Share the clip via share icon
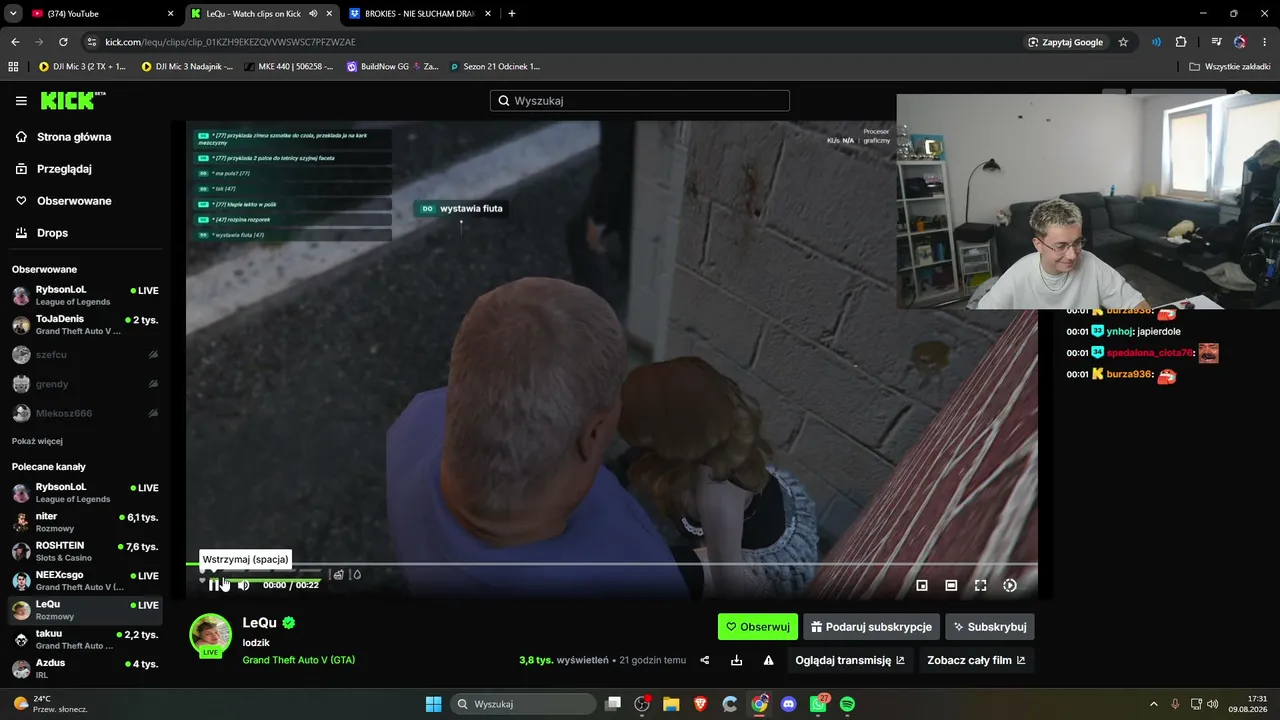The image size is (1280, 720). click(705, 660)
